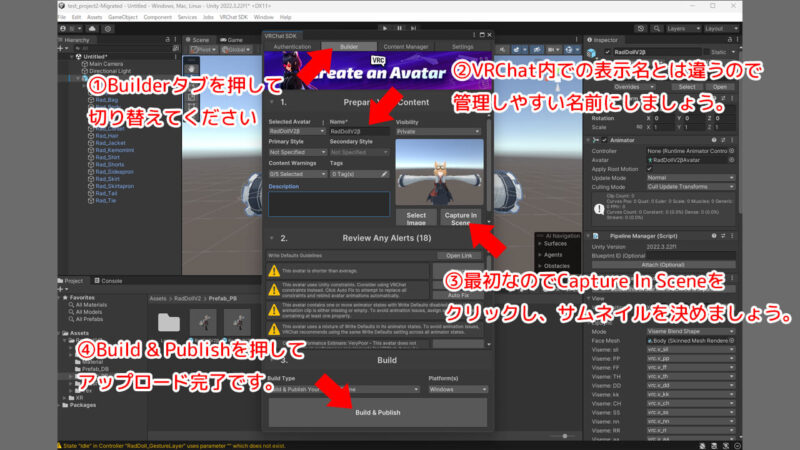This screenshot has height=450, width=800.
Task: Click the Controller field object picker icon
Action: coord(732,151)
